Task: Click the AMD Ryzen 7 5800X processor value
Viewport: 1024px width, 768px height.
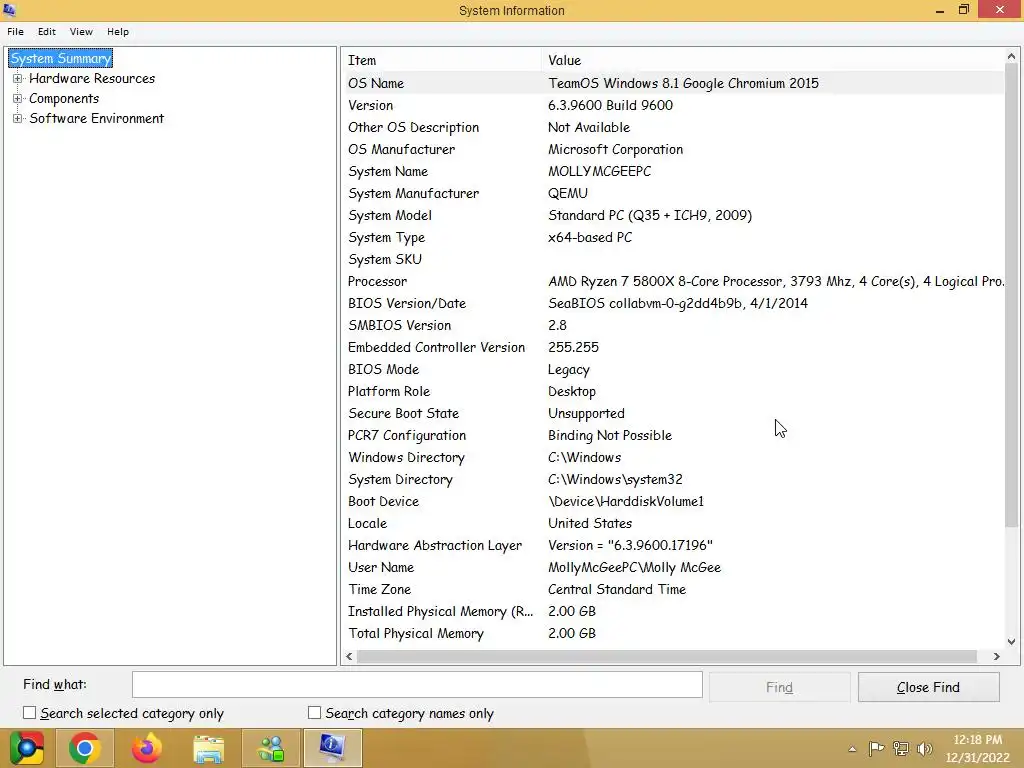Action: point(776,281)
